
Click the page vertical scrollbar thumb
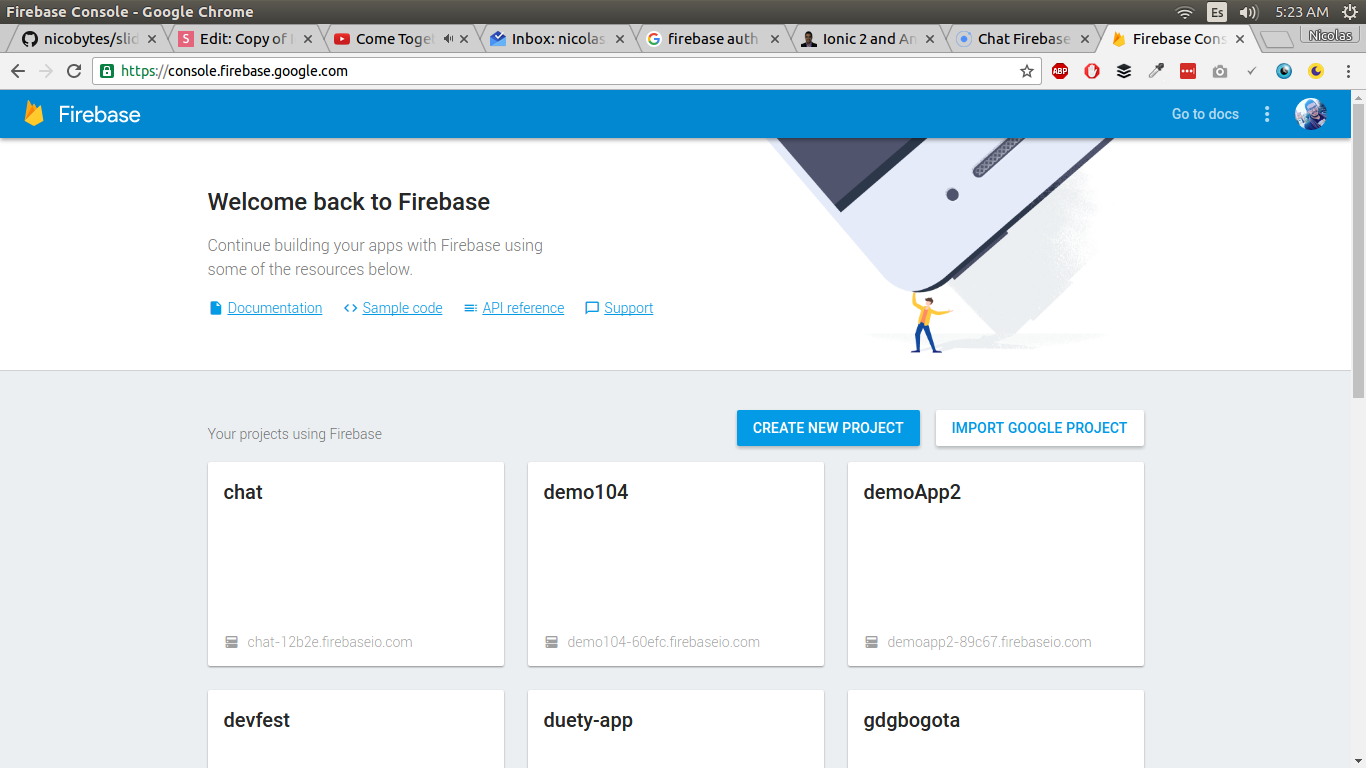(x=1358, y=250)
